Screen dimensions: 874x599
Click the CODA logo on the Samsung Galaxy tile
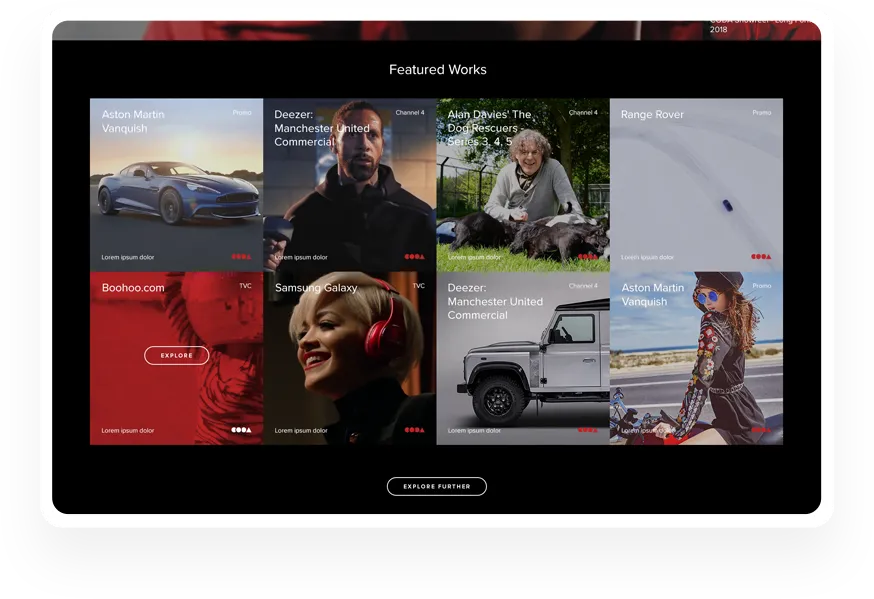414,430
